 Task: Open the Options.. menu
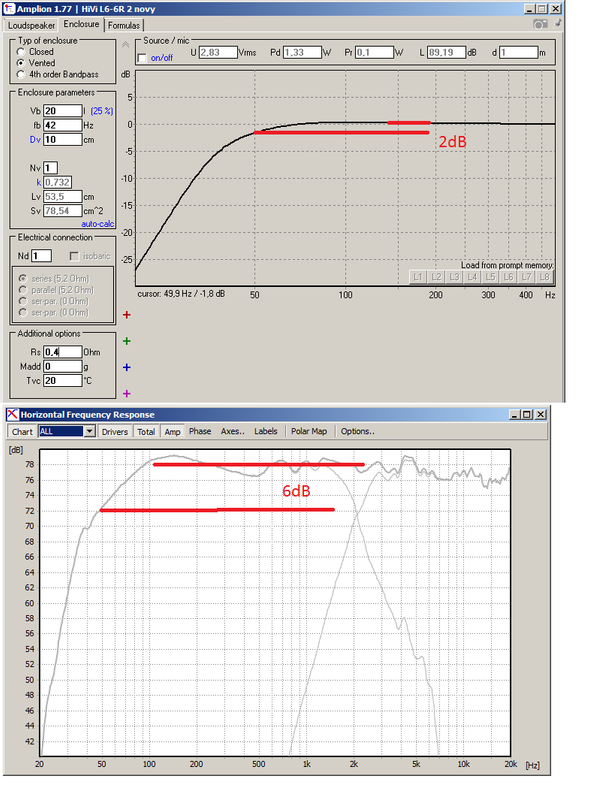(358, 431)
